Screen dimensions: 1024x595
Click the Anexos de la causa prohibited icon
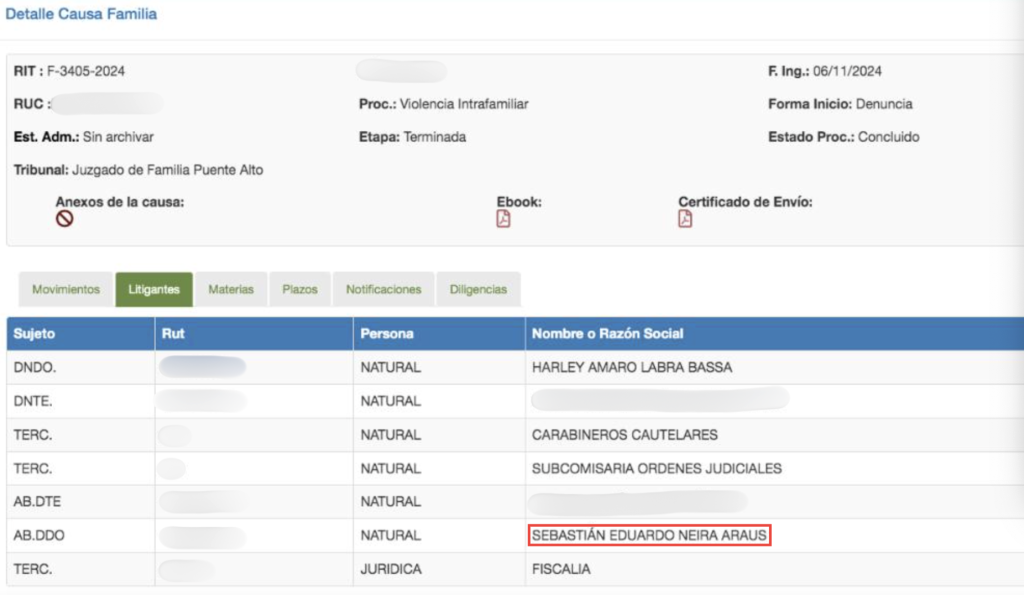[64, 219]
